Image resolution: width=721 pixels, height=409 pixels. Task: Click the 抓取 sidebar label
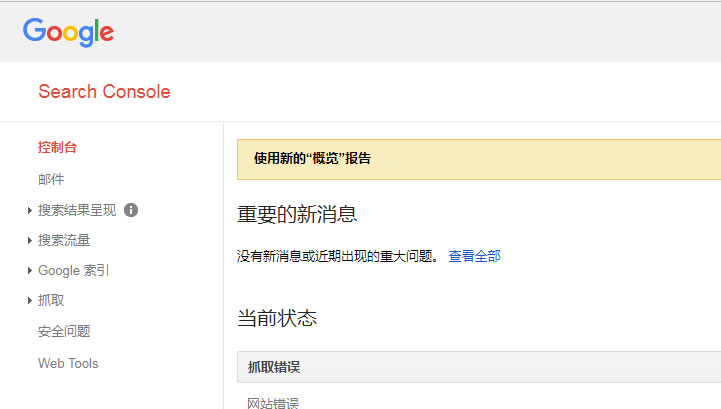51,300
